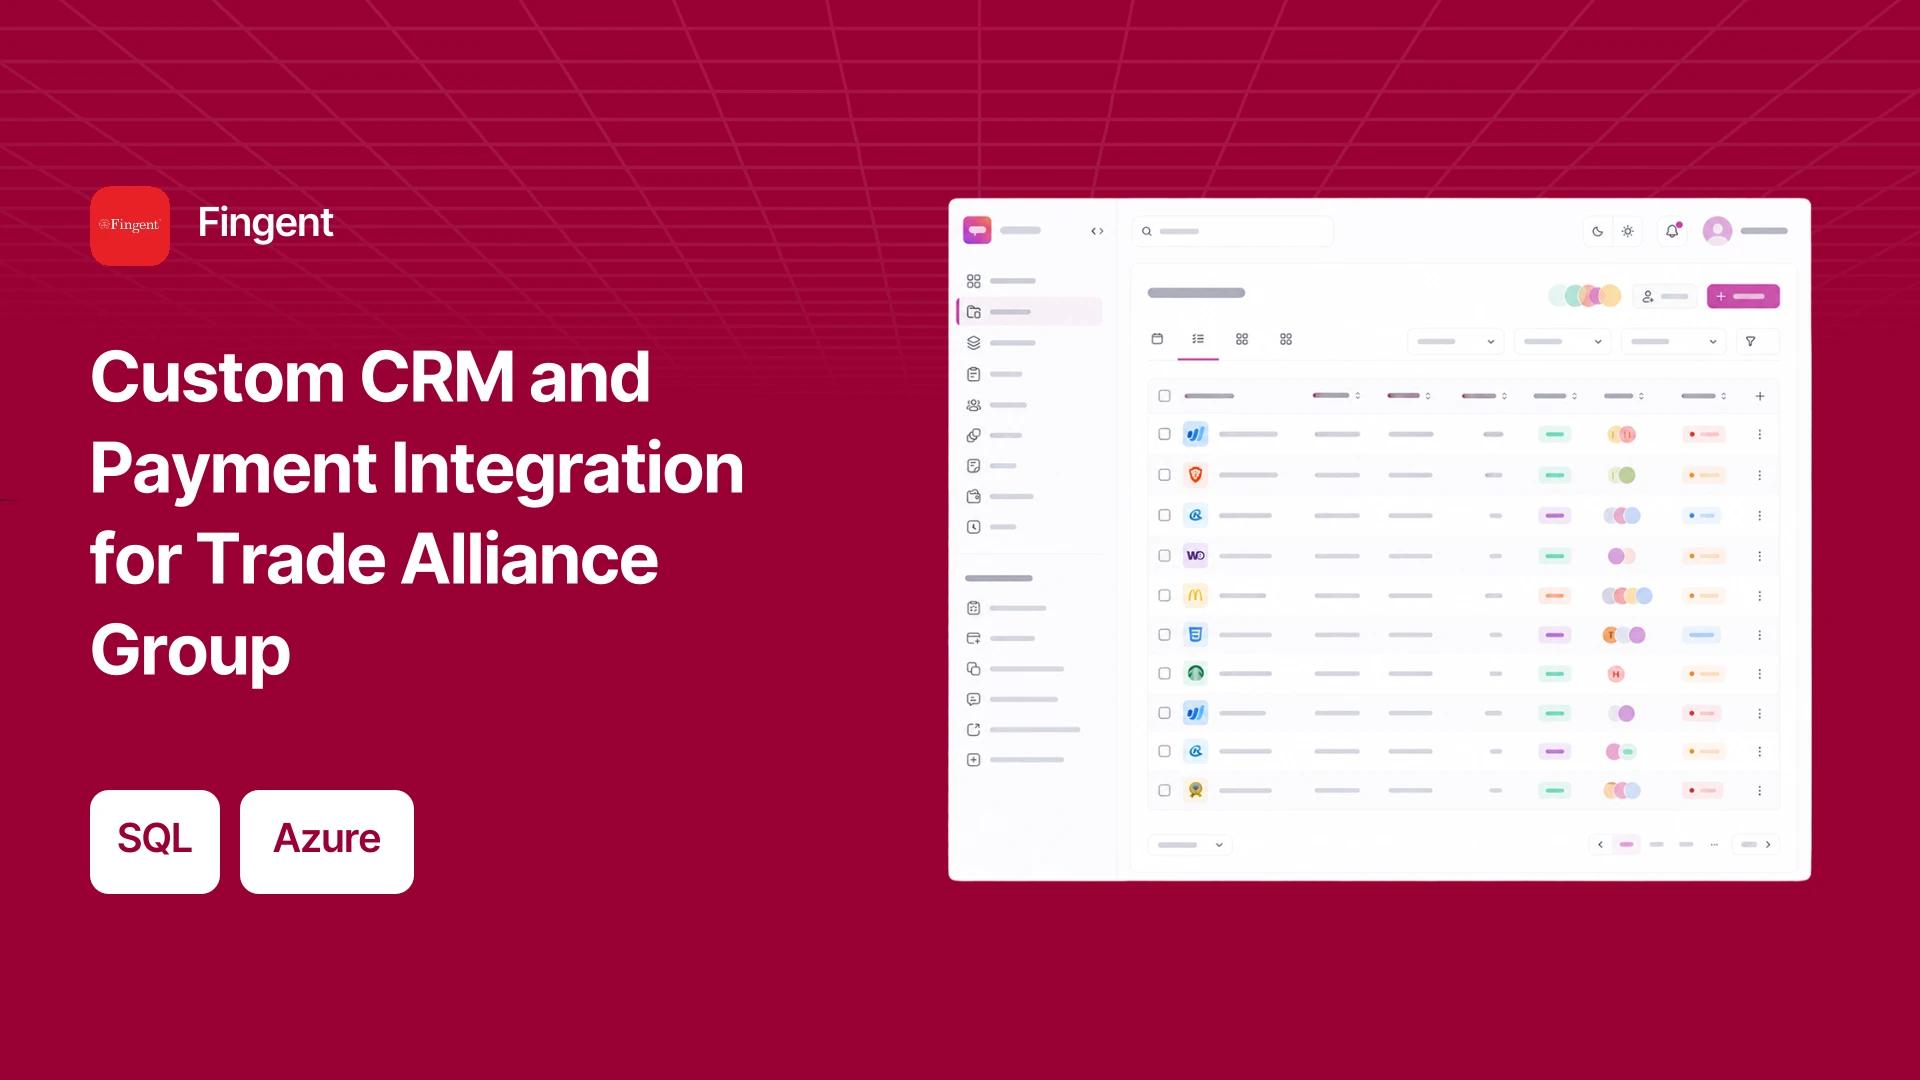
Task: Open the card-with-plus sidebar item
Action: coord(1003,638)
